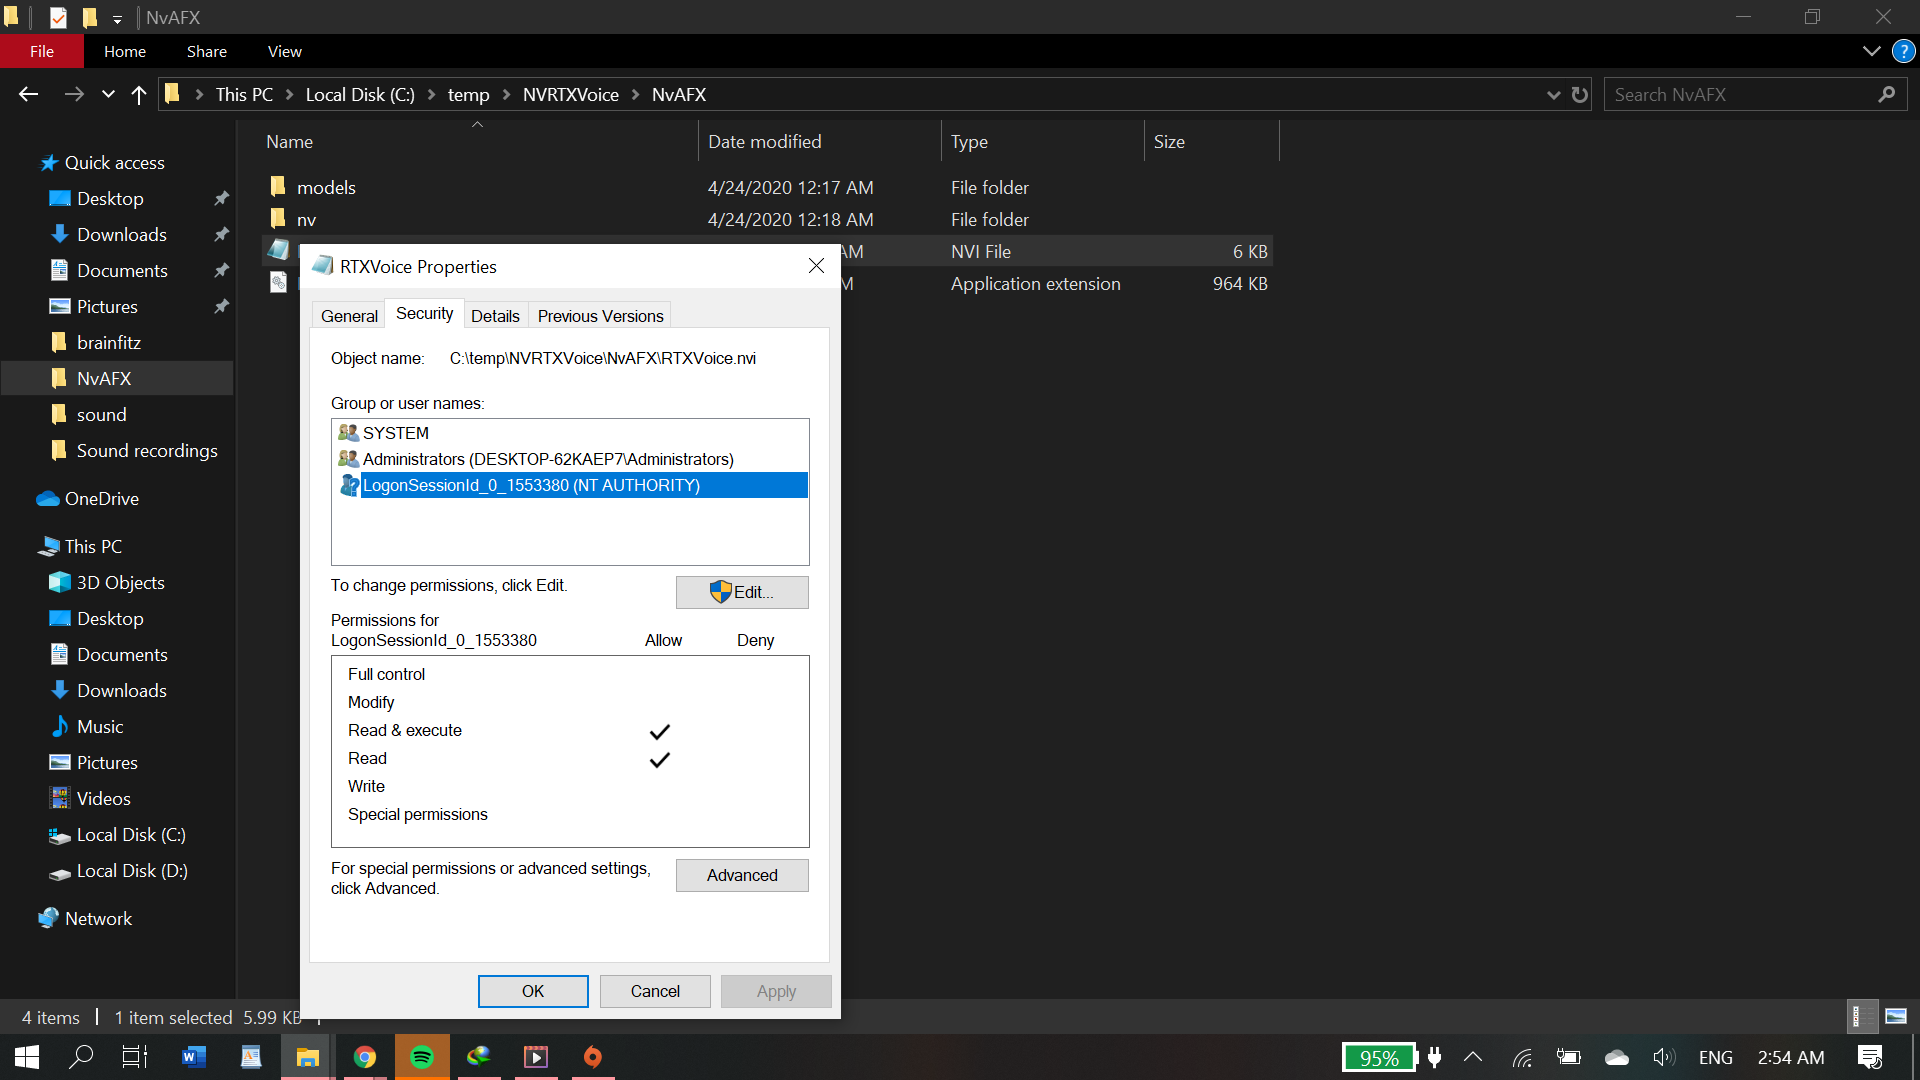Sort files by Date modified column
Image resolution: width=1920 pixels, height=1080 pixels.
tap(819, 142)
